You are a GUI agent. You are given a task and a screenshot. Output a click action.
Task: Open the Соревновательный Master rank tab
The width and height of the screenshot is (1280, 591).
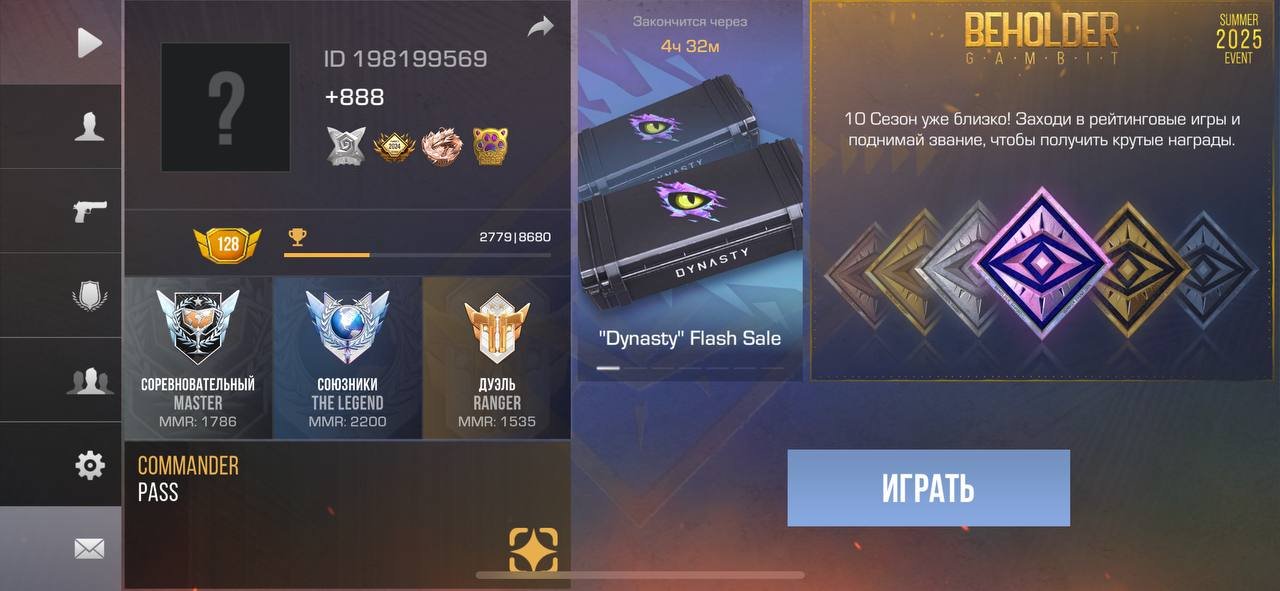198,358
